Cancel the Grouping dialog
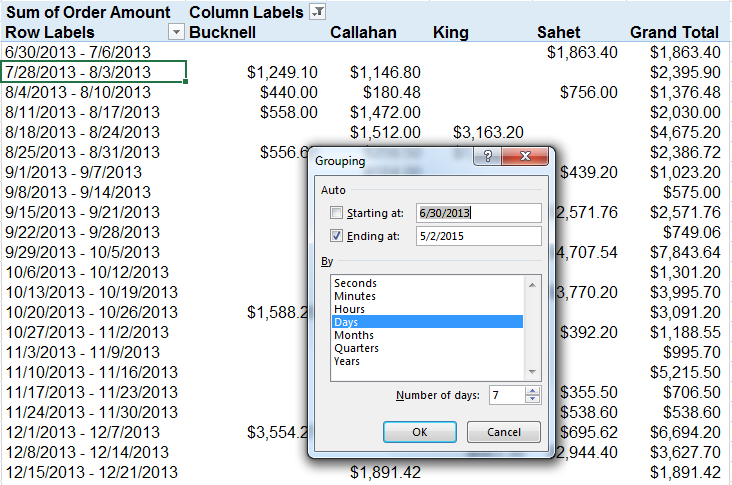This screenshot has height=485, width=732. pyautogui.click(x=504, y=432)
